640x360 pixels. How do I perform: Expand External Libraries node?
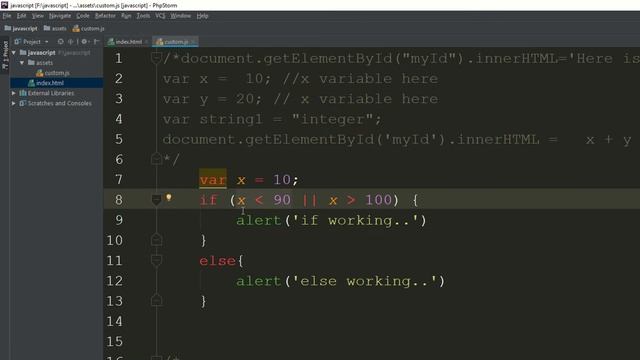pos(14,93)
